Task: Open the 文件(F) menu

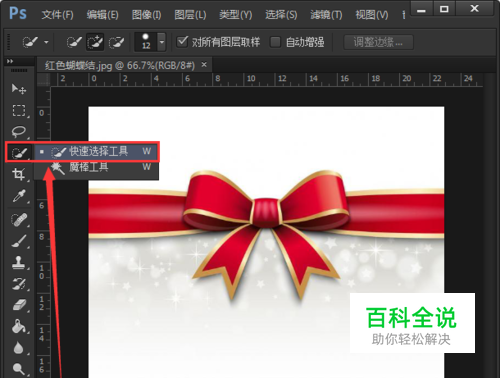Action: [57, 15]
